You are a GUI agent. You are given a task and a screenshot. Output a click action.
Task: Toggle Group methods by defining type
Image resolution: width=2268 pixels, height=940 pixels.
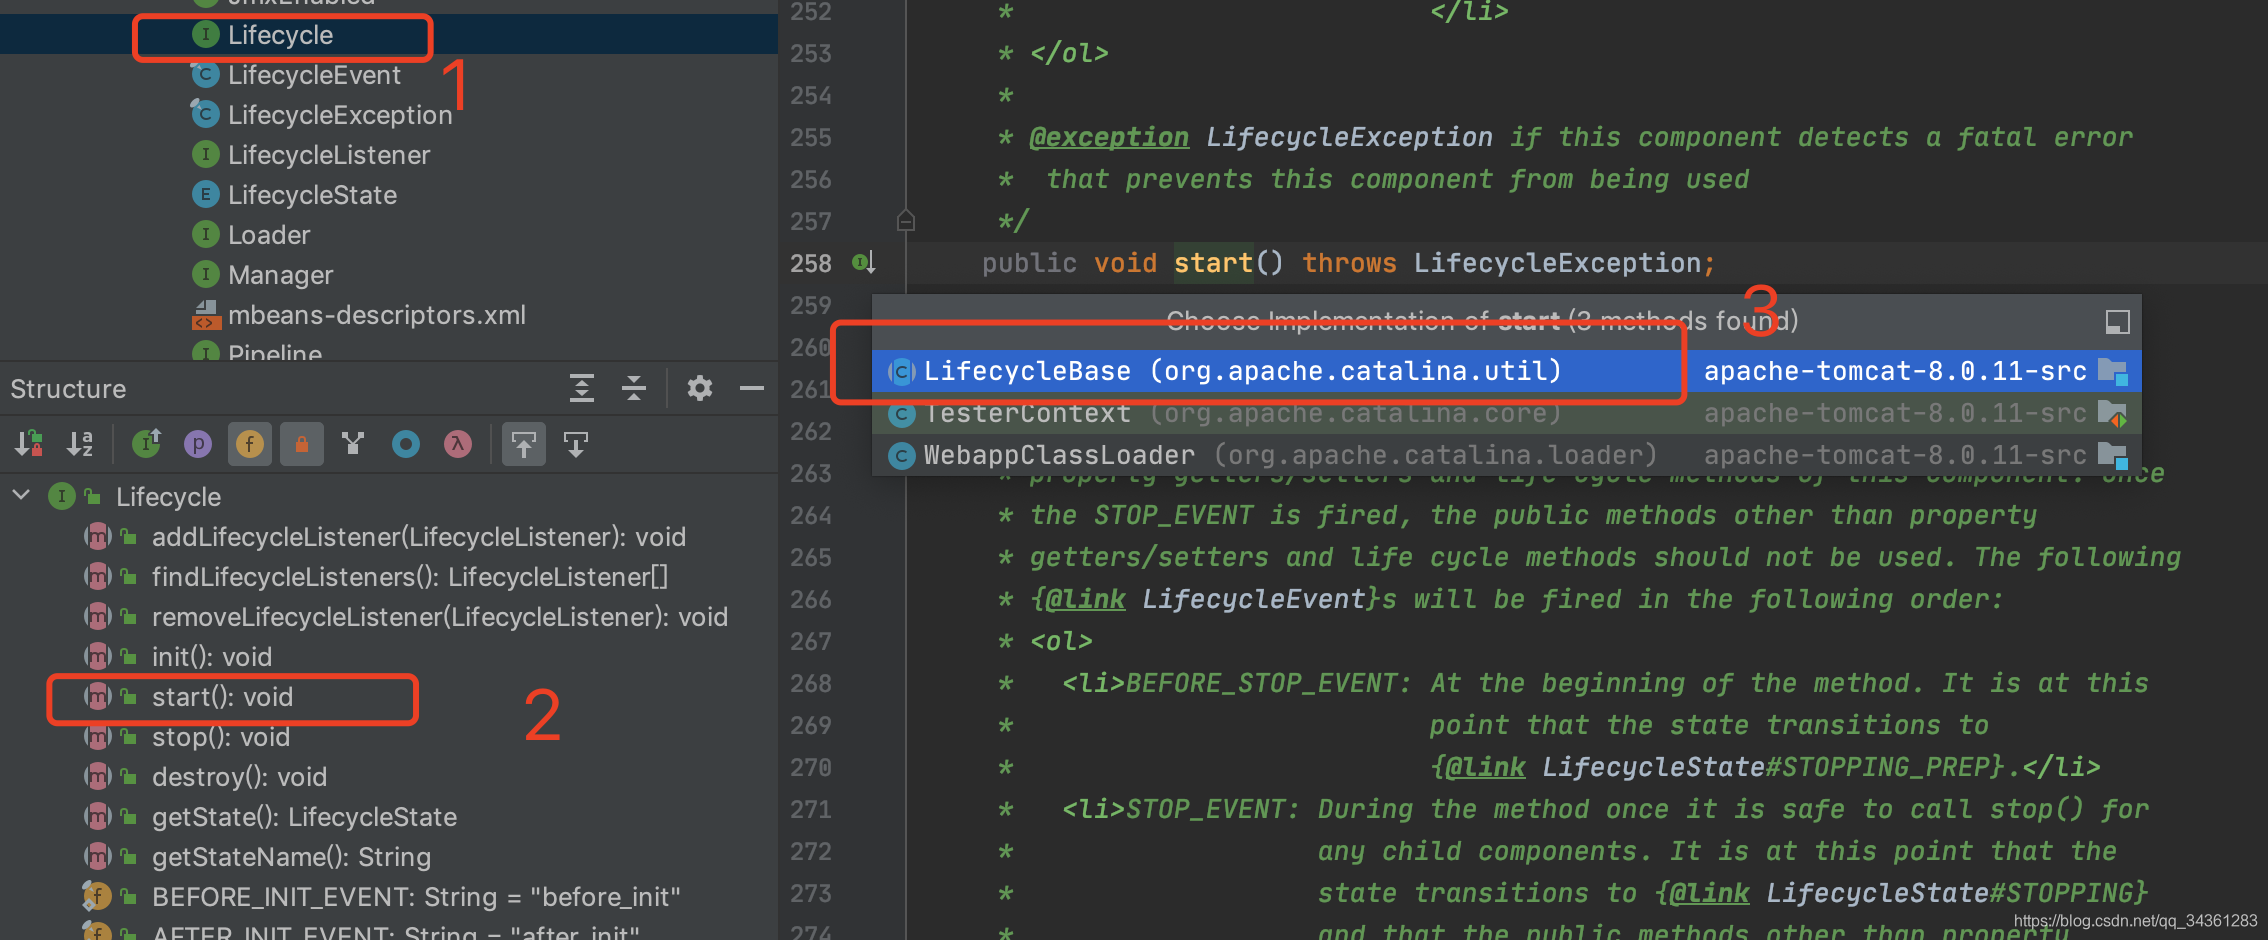(x=353, y=443)
